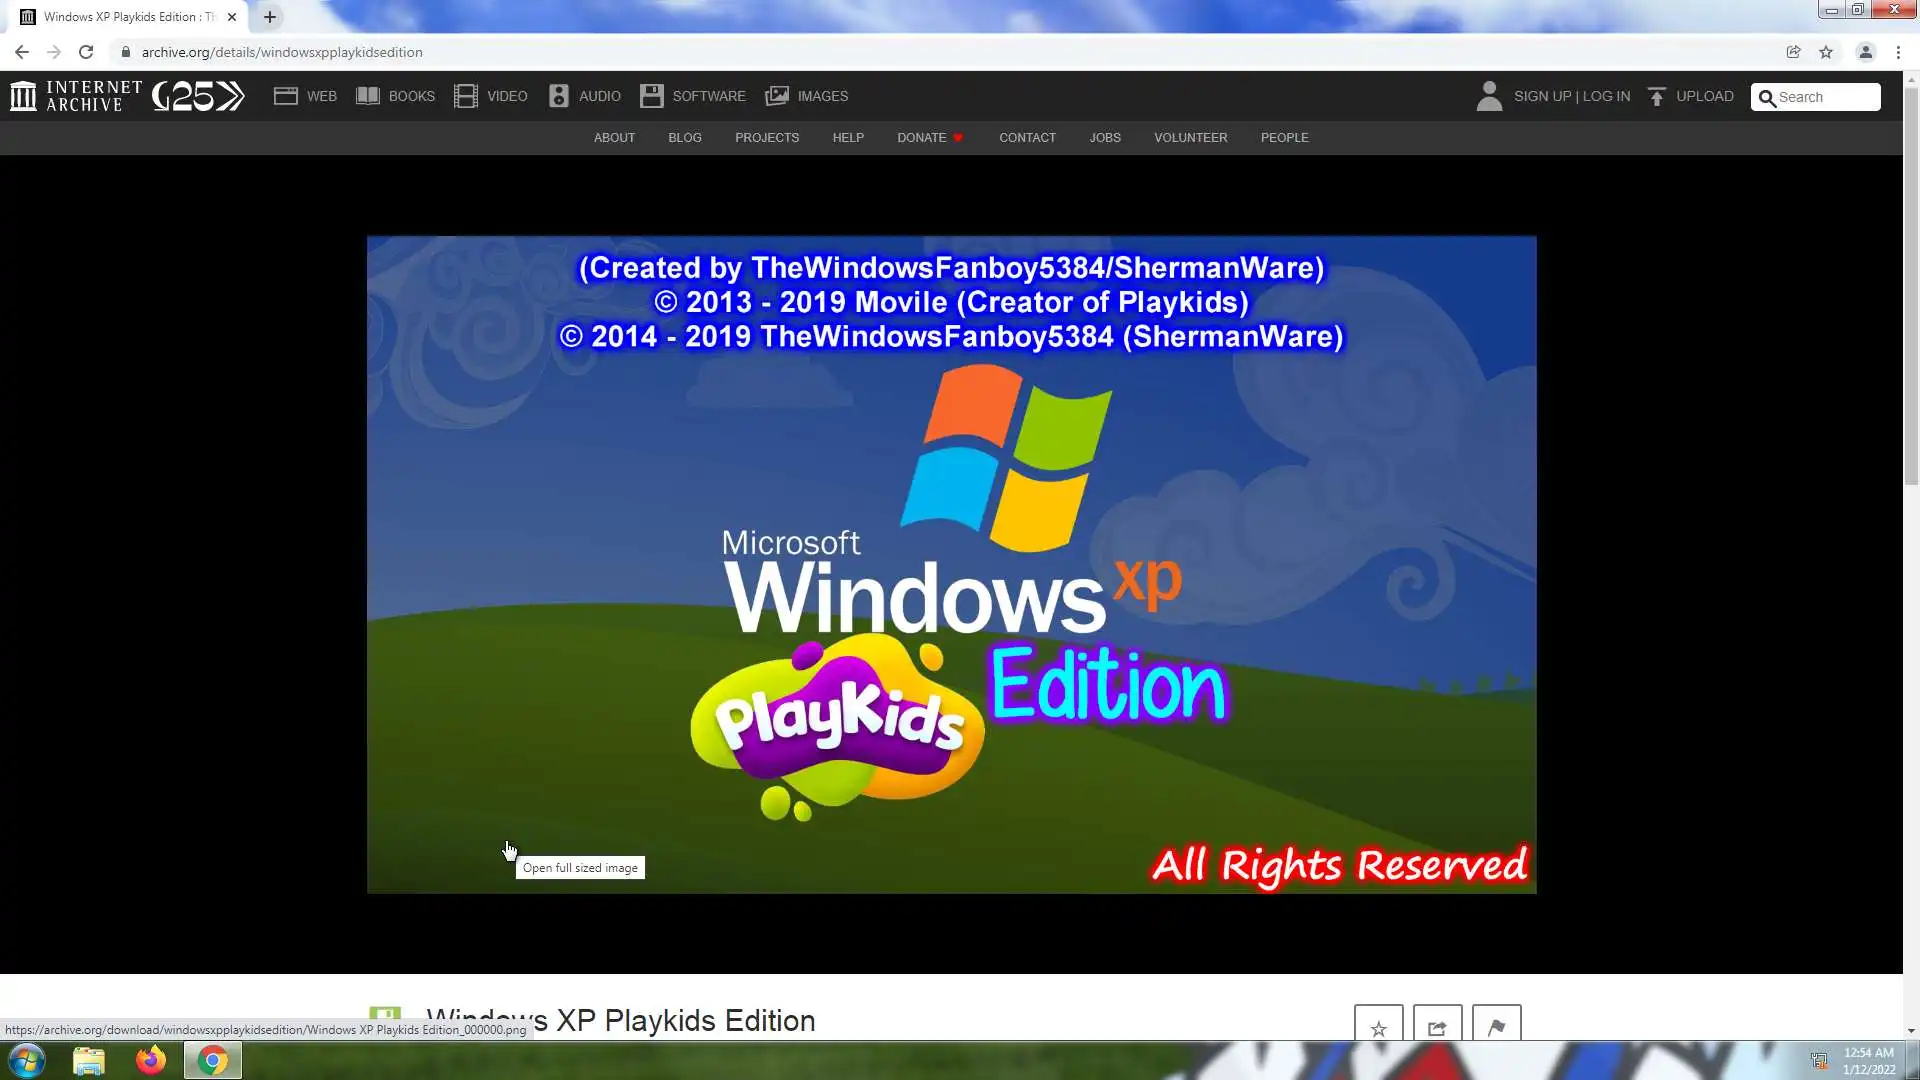Open the full-sized Windows XP Playkids image

(951, 564)
